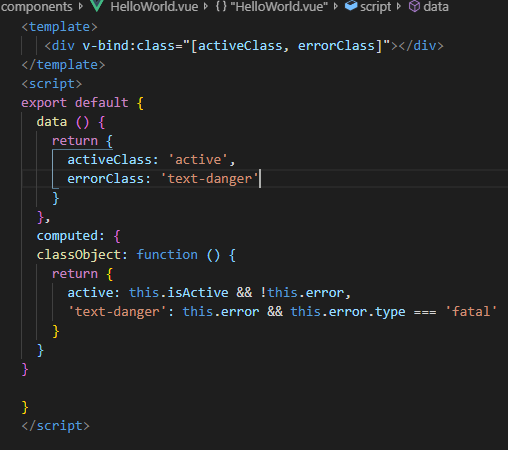Open the components breadcrumb folder
Viewport: 508px width, 450px height.
tap(36, 7)
